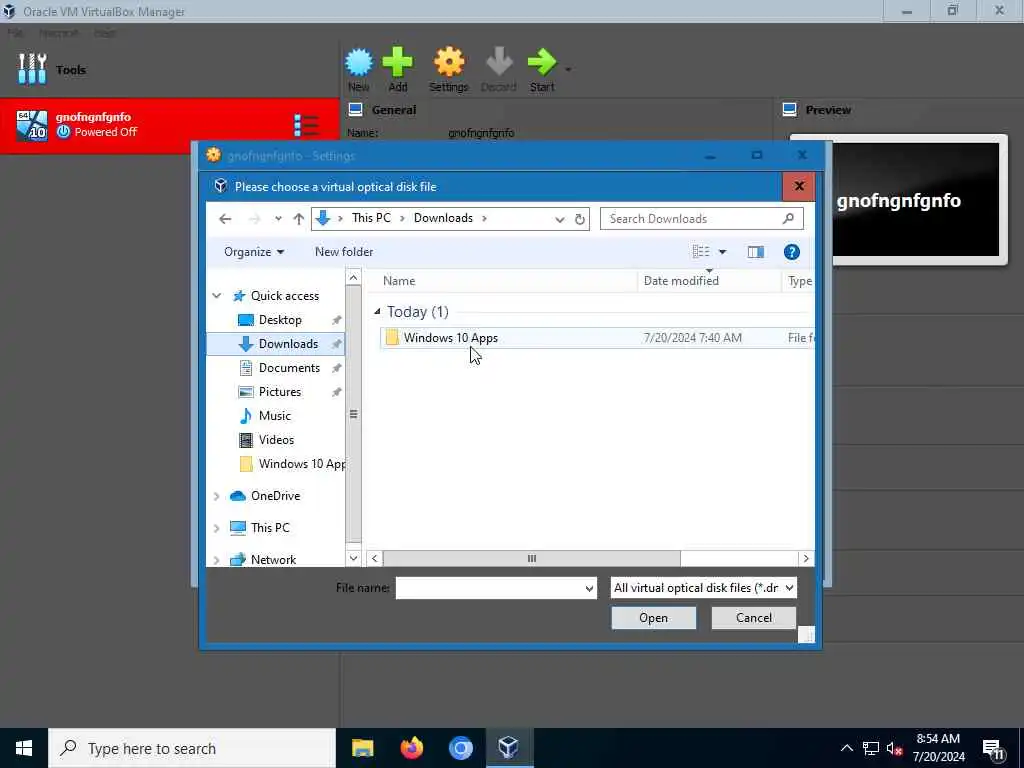The image size is (1024, 768).
Task: Open Chrome from the taskbar
Action: point(460,748)
